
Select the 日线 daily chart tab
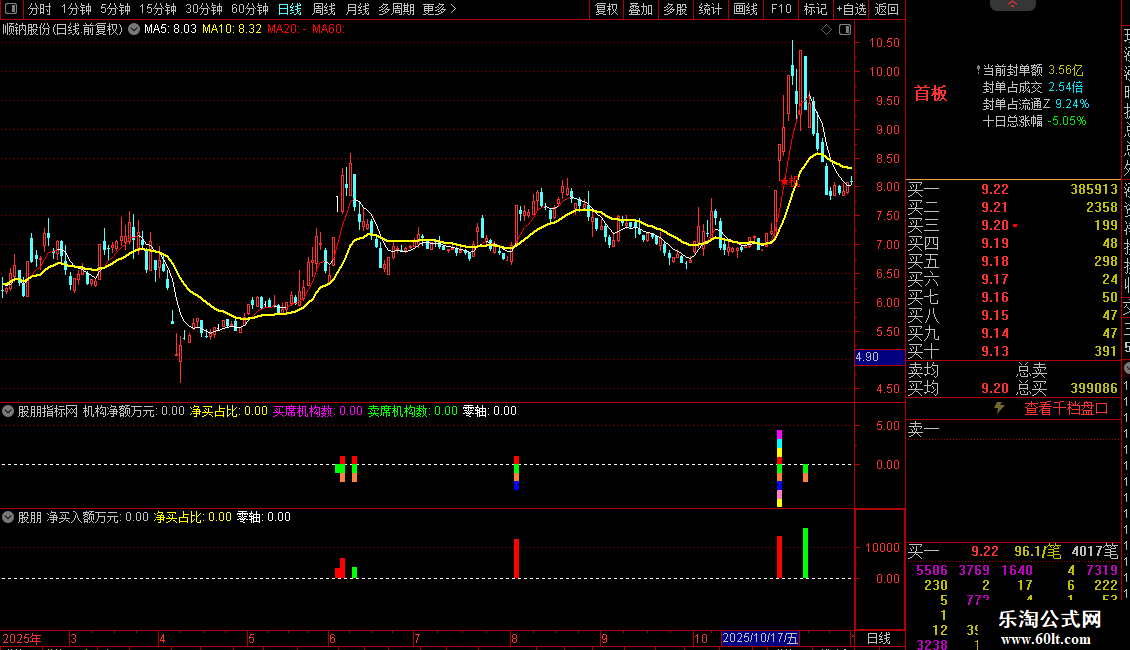tap(290, 9)
